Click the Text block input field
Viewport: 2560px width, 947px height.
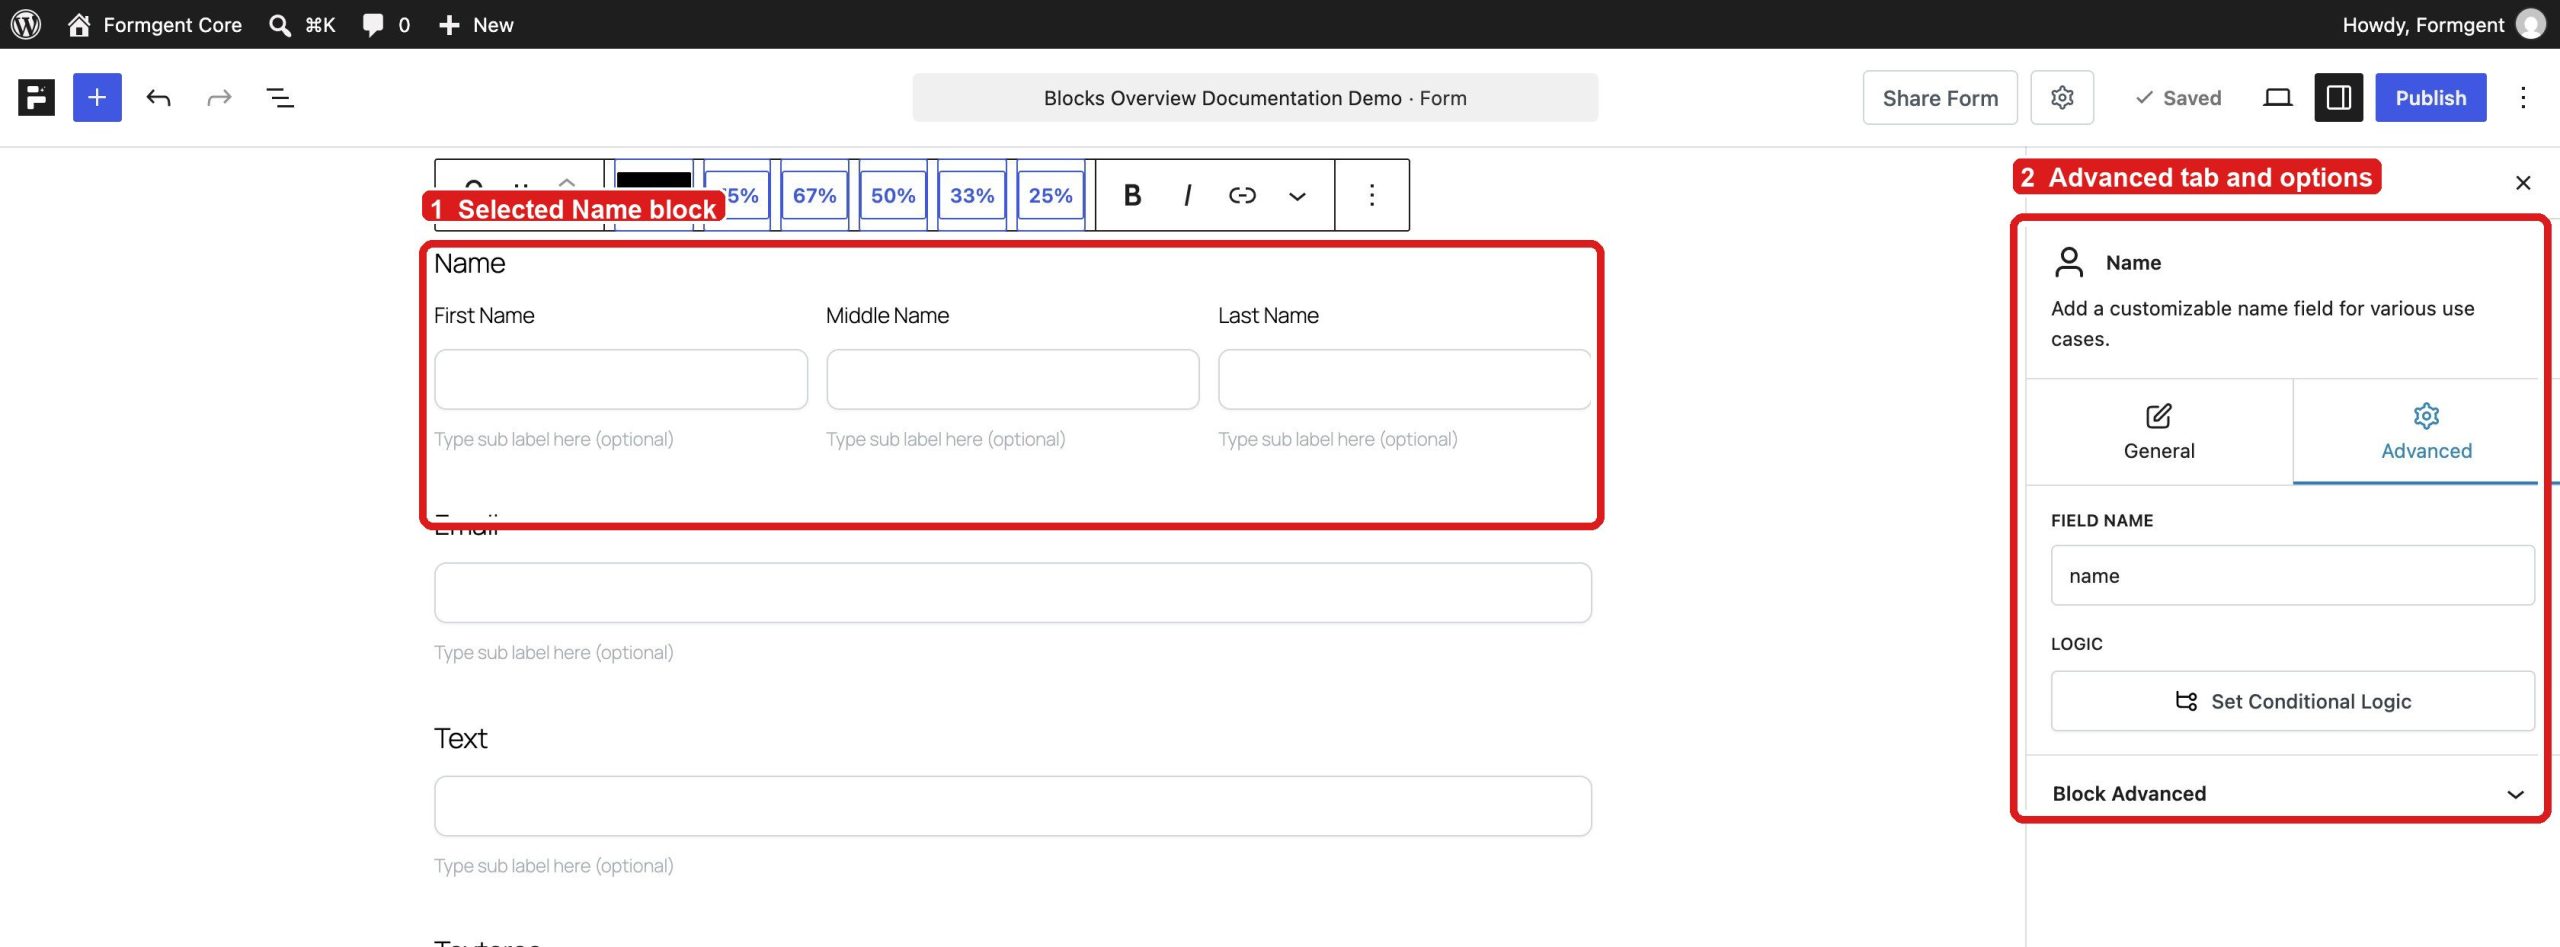(x=1012, y=806)
